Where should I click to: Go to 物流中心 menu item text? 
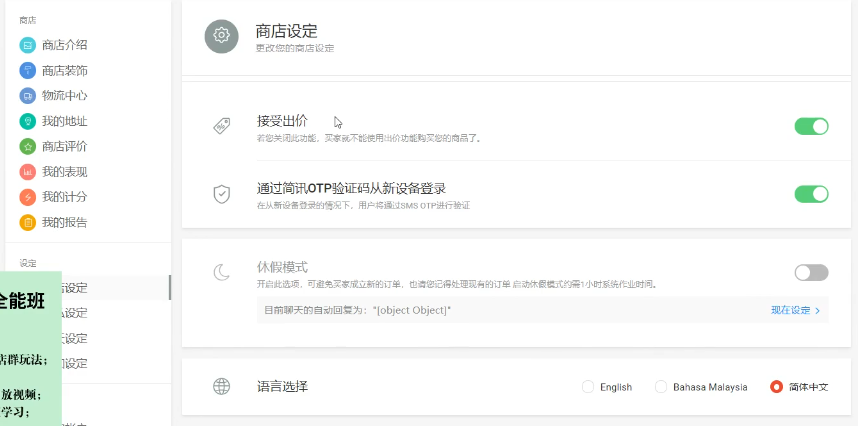tap(64, 96)
